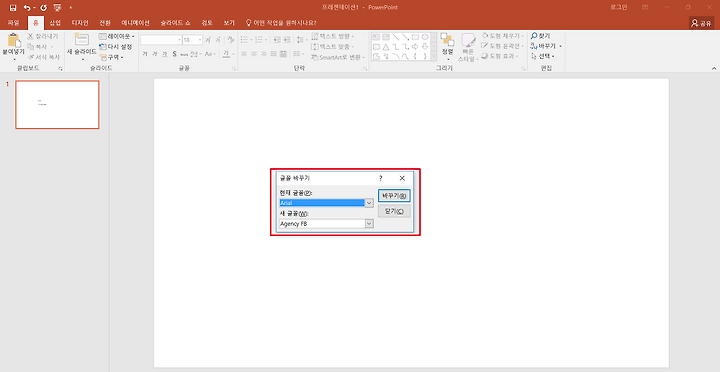The width and height of the screenshot is (720, 372).
Task: Select the Rectangle shape in shapes gallery
Action: point(416,37)
